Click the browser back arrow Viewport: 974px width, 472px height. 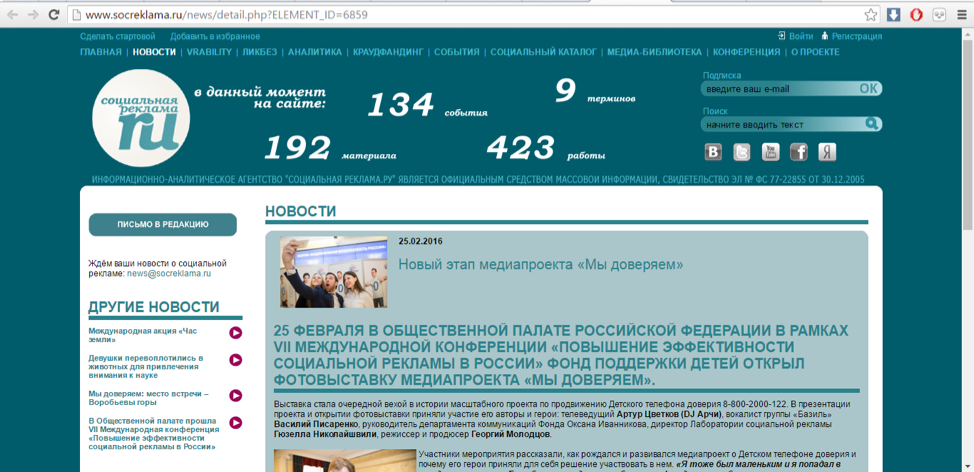coord(12,14)
